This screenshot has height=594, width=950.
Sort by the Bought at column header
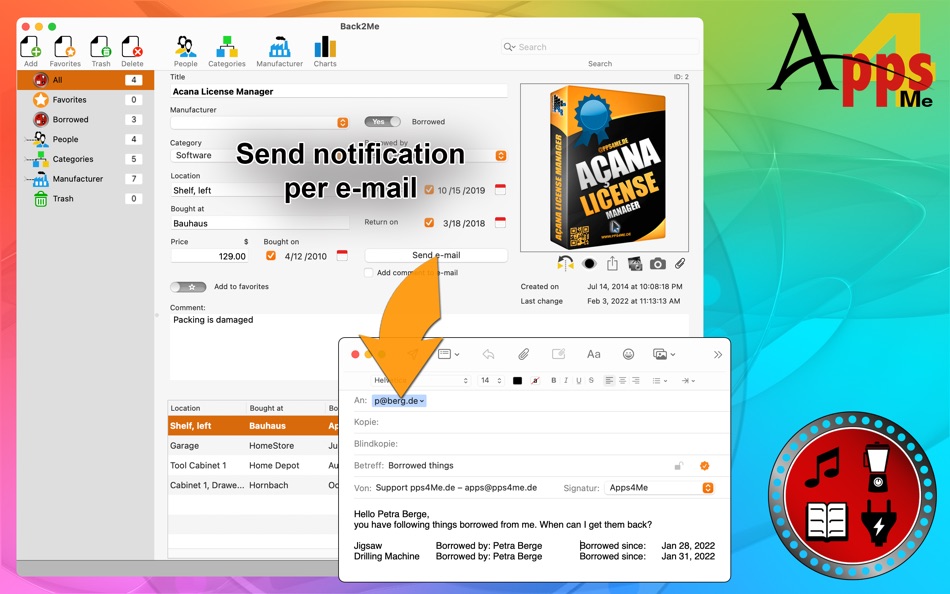(x=286, y=408)
